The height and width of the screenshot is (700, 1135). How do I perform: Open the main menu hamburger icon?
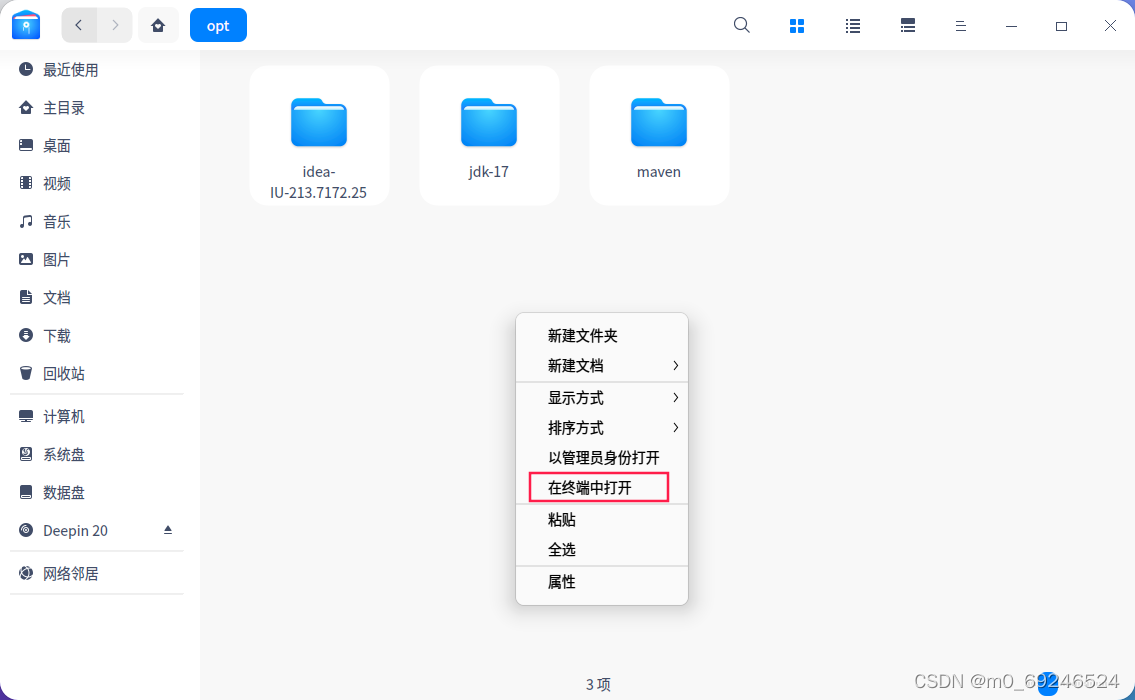point(961,26)
